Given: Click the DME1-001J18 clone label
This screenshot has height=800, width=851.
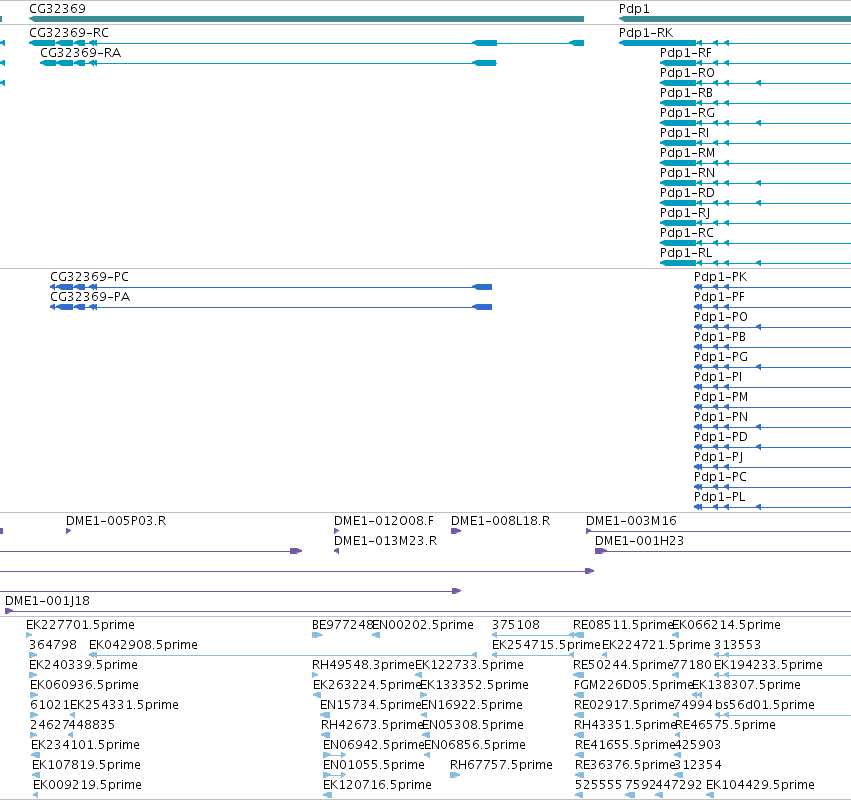Looking at the screenshot, I should tap(47, 601).
